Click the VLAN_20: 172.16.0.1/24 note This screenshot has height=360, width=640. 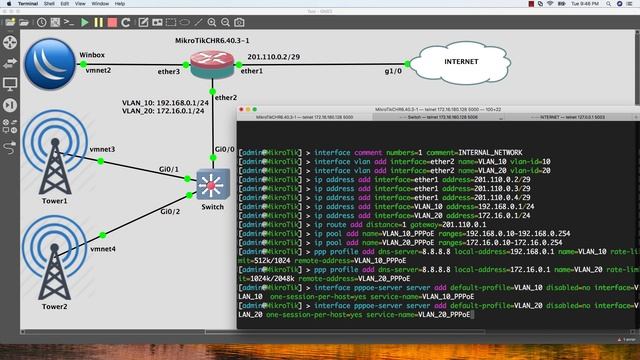[x=163, y=111]
